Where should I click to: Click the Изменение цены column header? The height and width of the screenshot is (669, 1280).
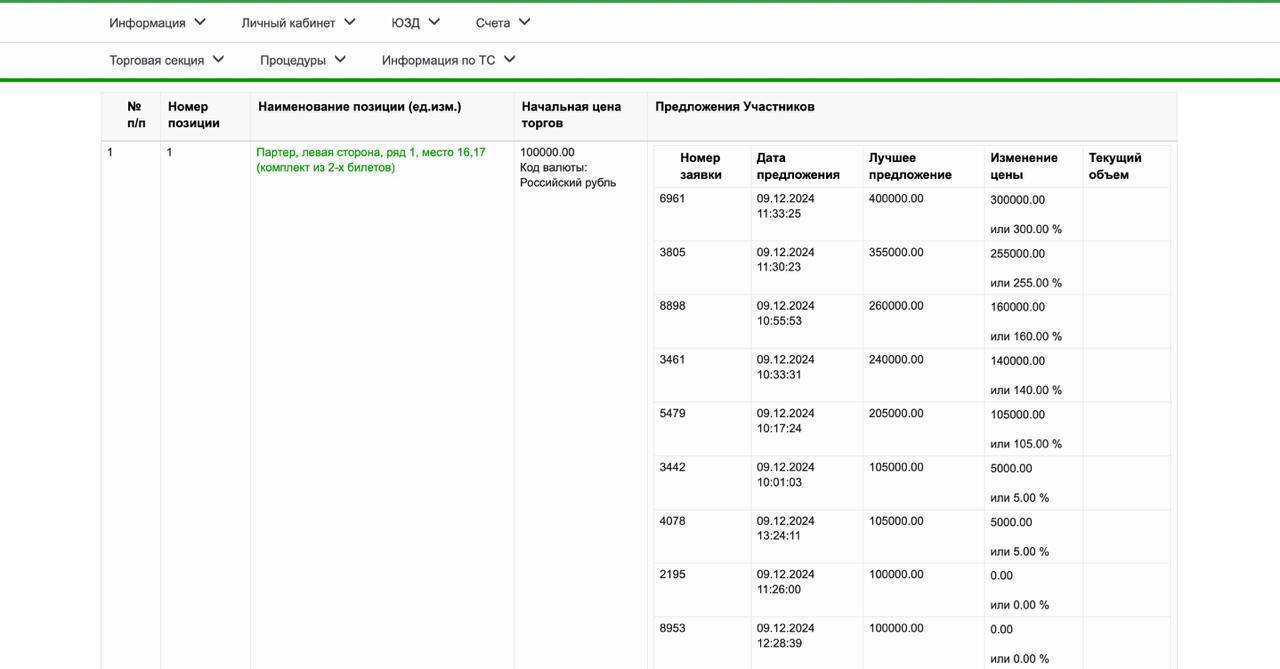tap(1023, 166)
